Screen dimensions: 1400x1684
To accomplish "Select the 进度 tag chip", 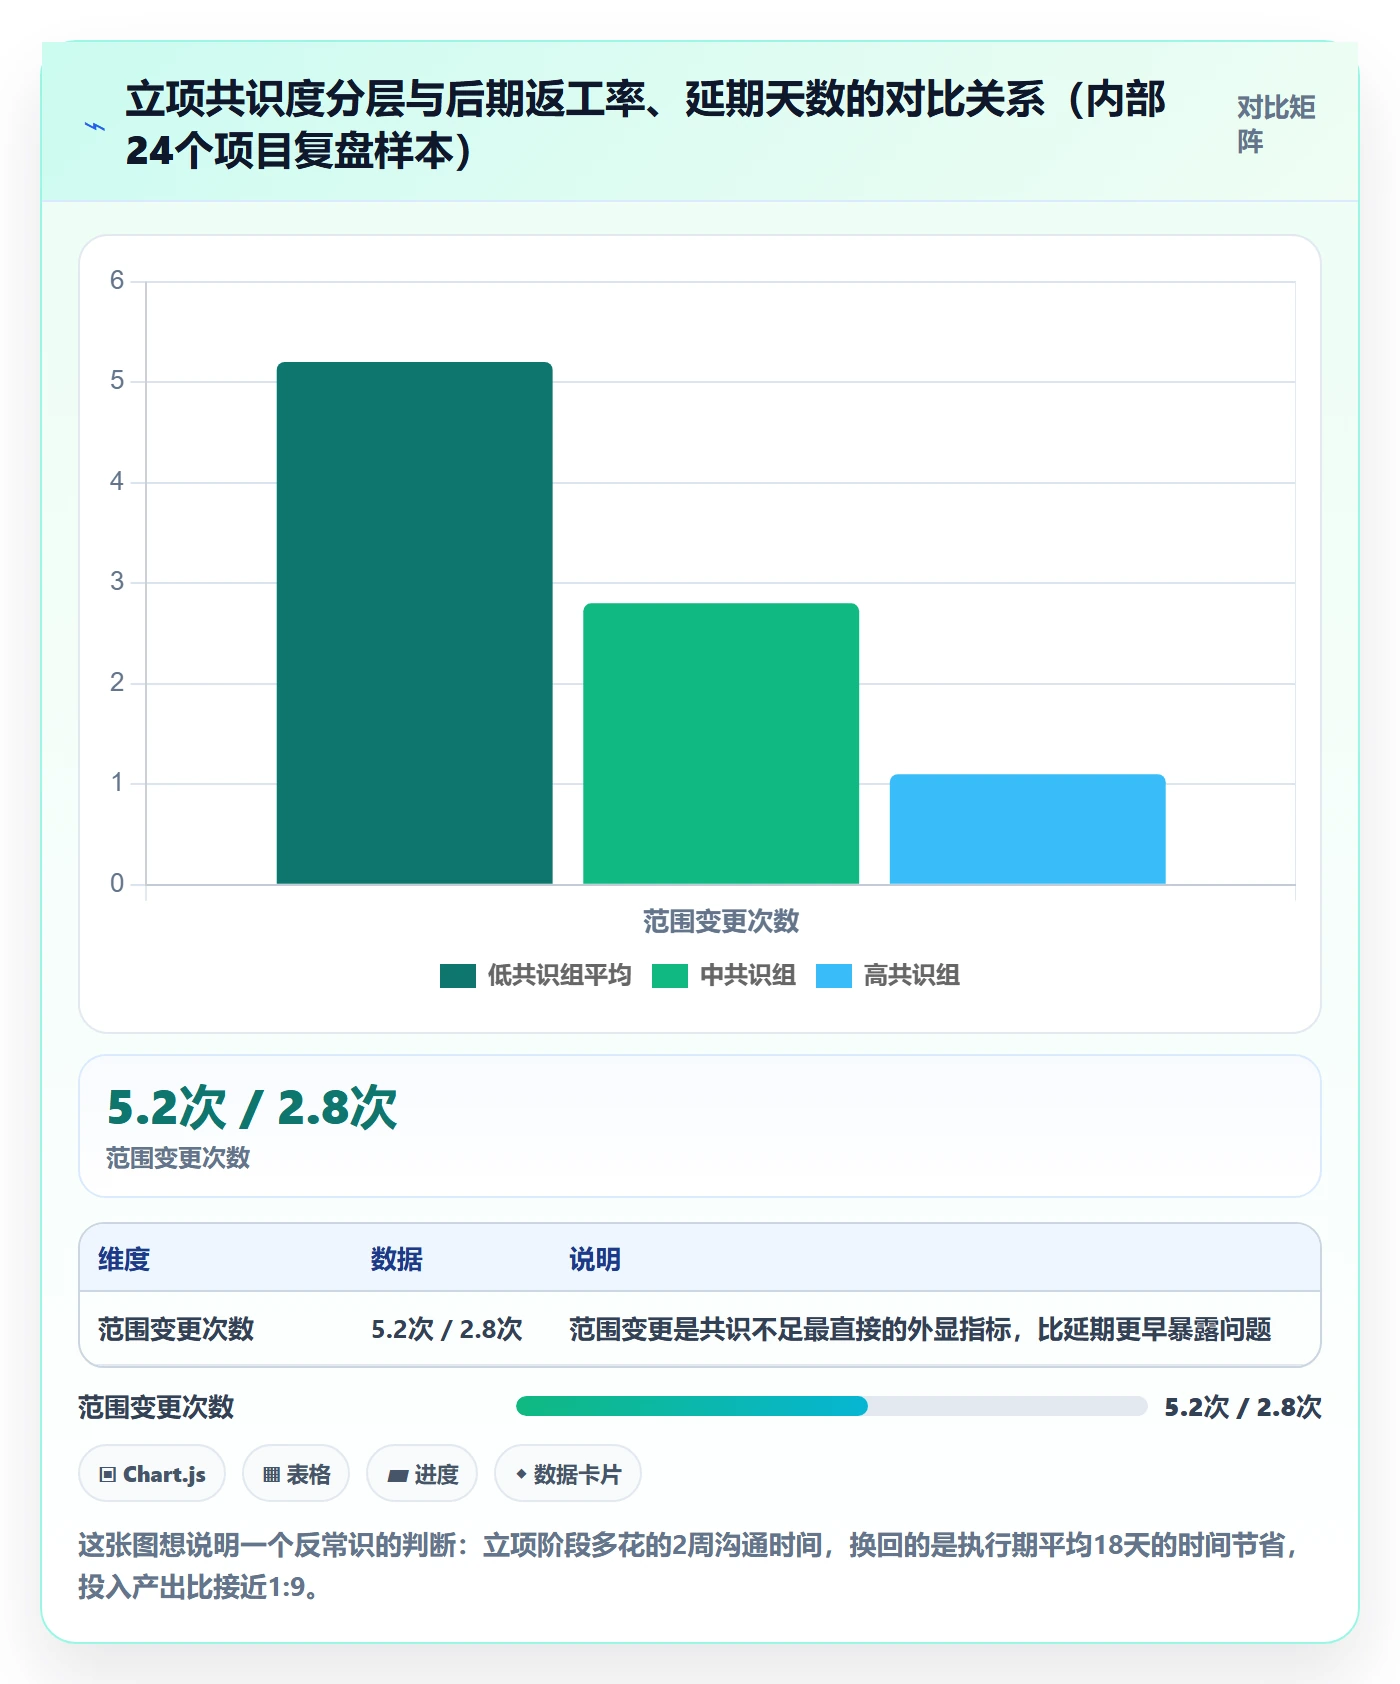I will tap(422, 1474).
